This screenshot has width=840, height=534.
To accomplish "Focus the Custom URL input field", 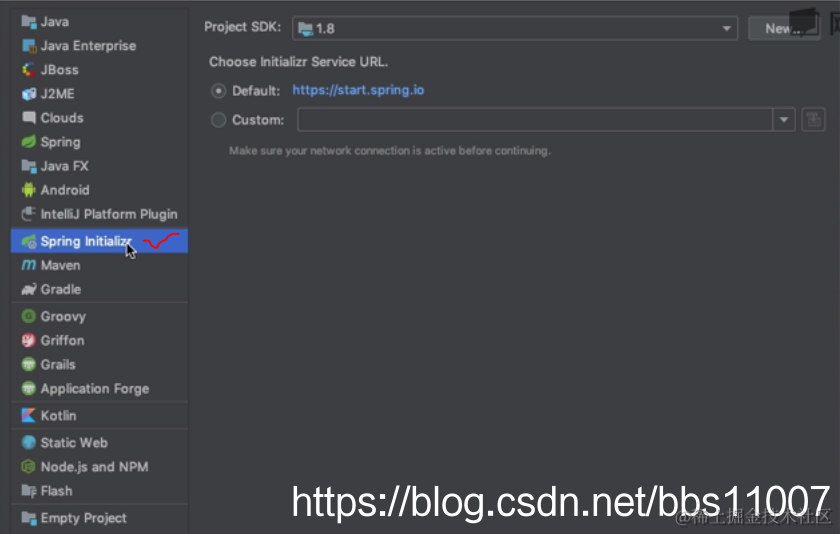I will [535, 119].
